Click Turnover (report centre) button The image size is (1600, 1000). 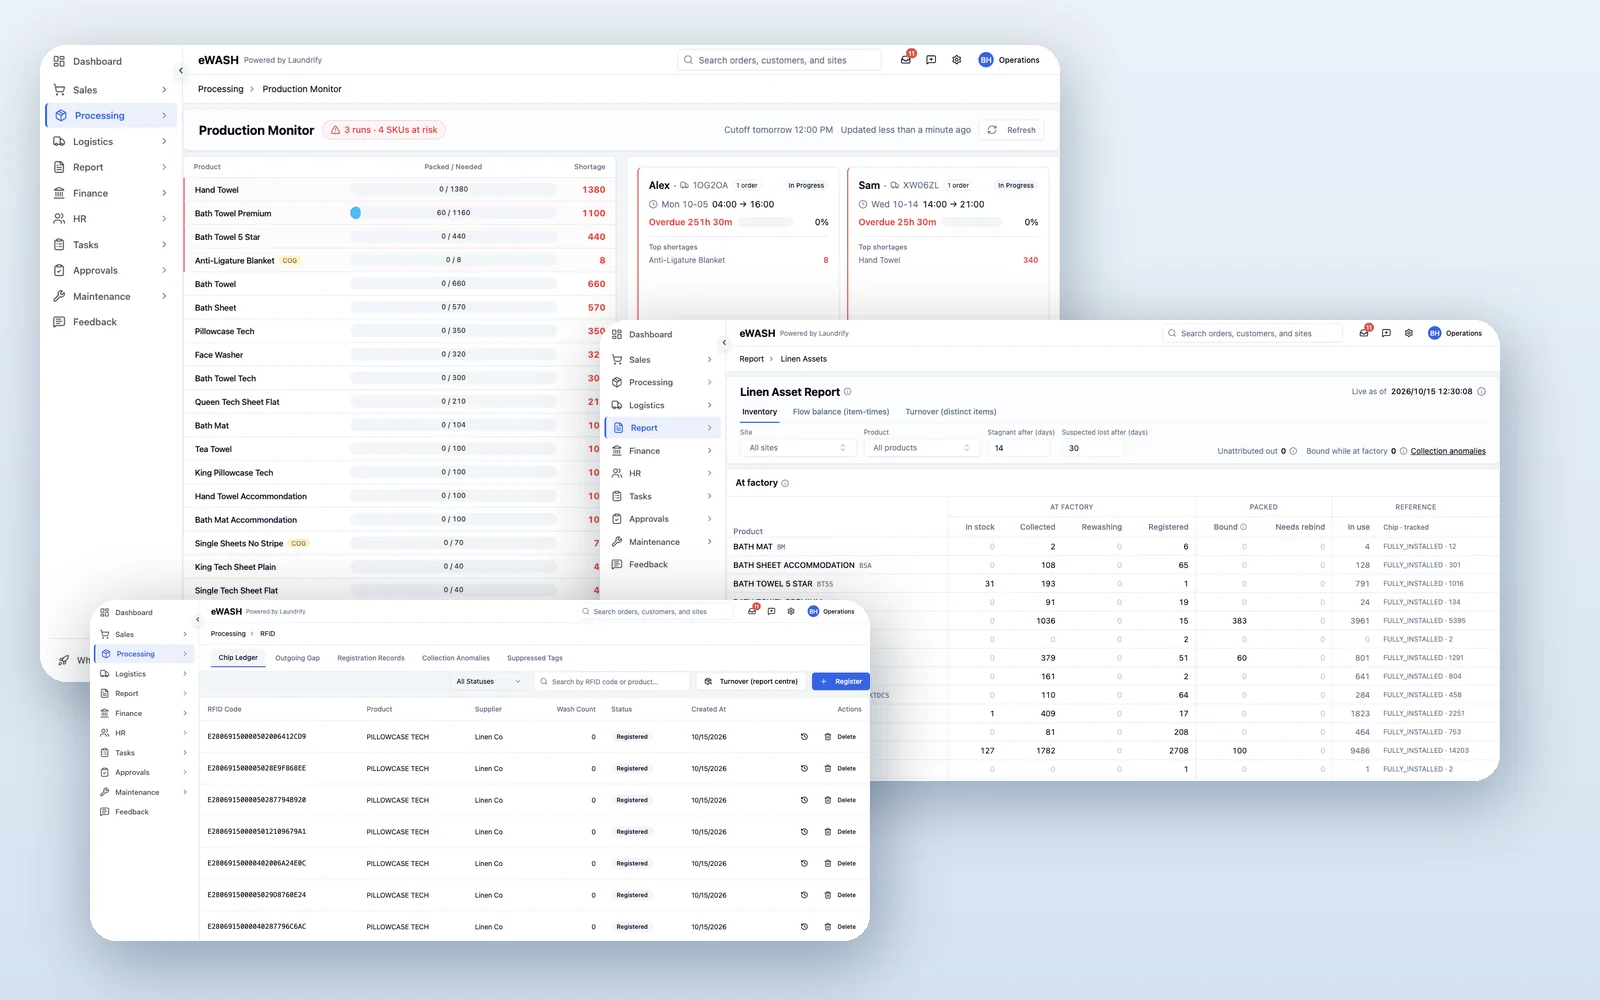point(751,682)
